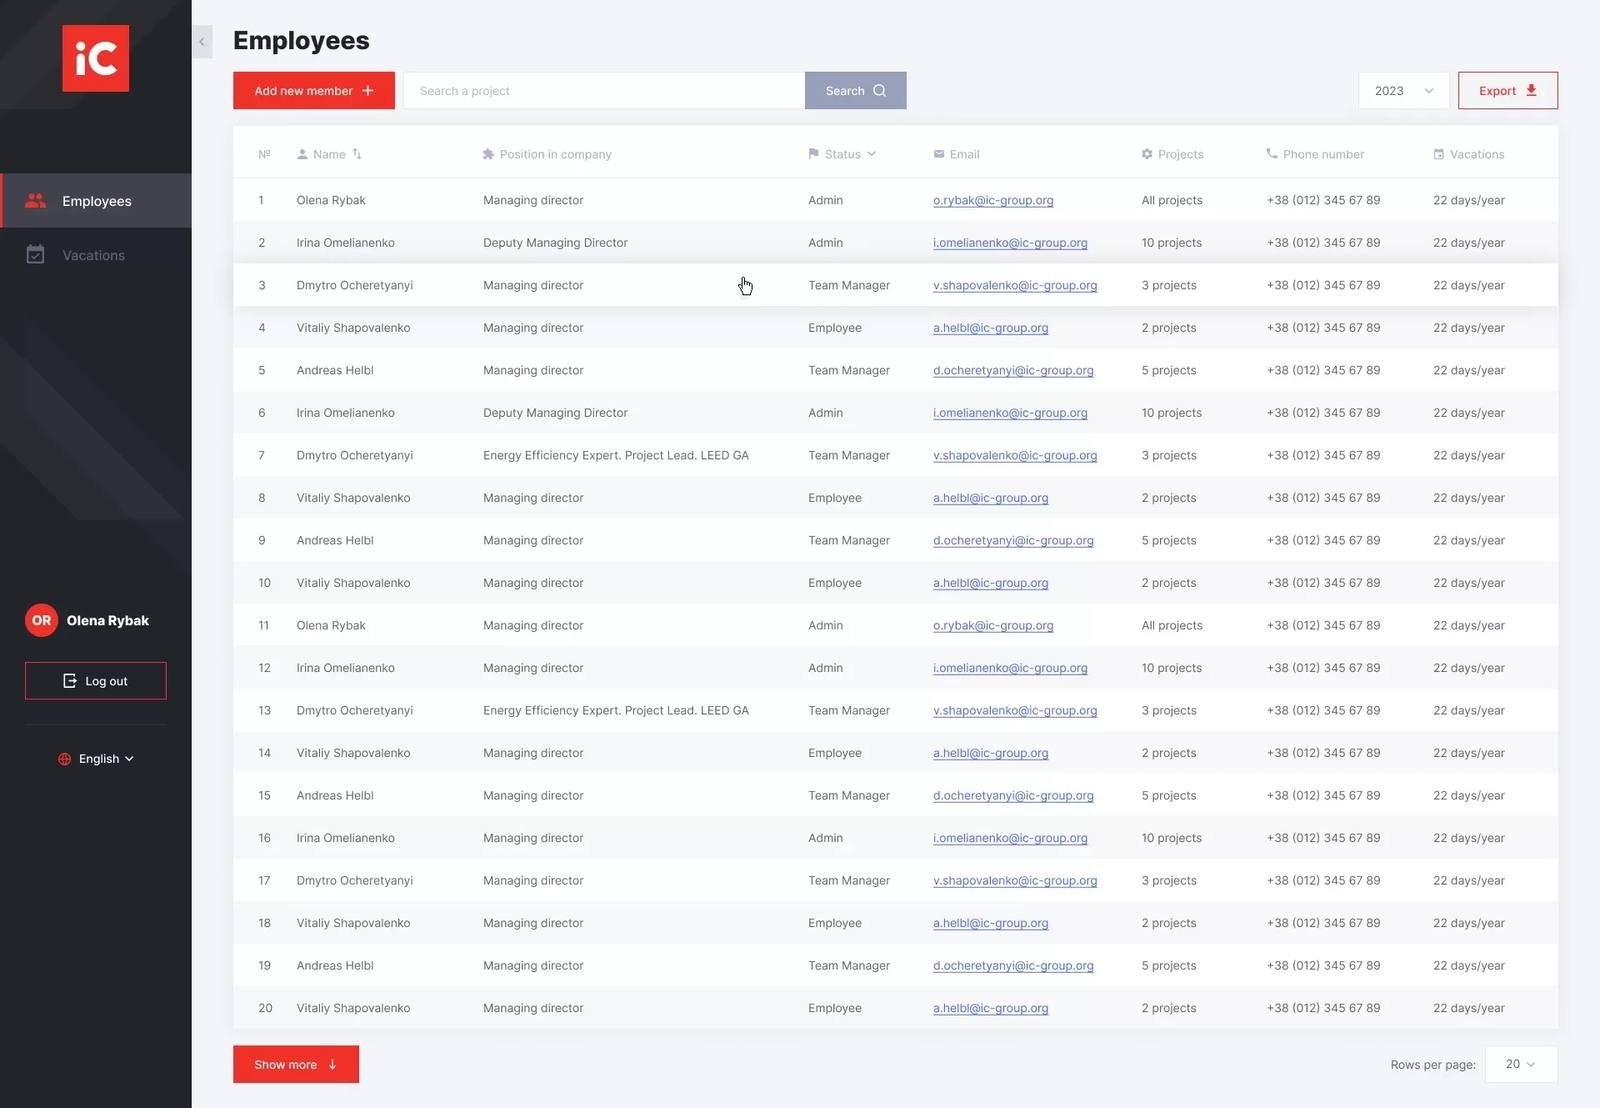Click the Employees people icon in sidebar
This screenshot has width=1600, height=1108.
tap(36, 201)
